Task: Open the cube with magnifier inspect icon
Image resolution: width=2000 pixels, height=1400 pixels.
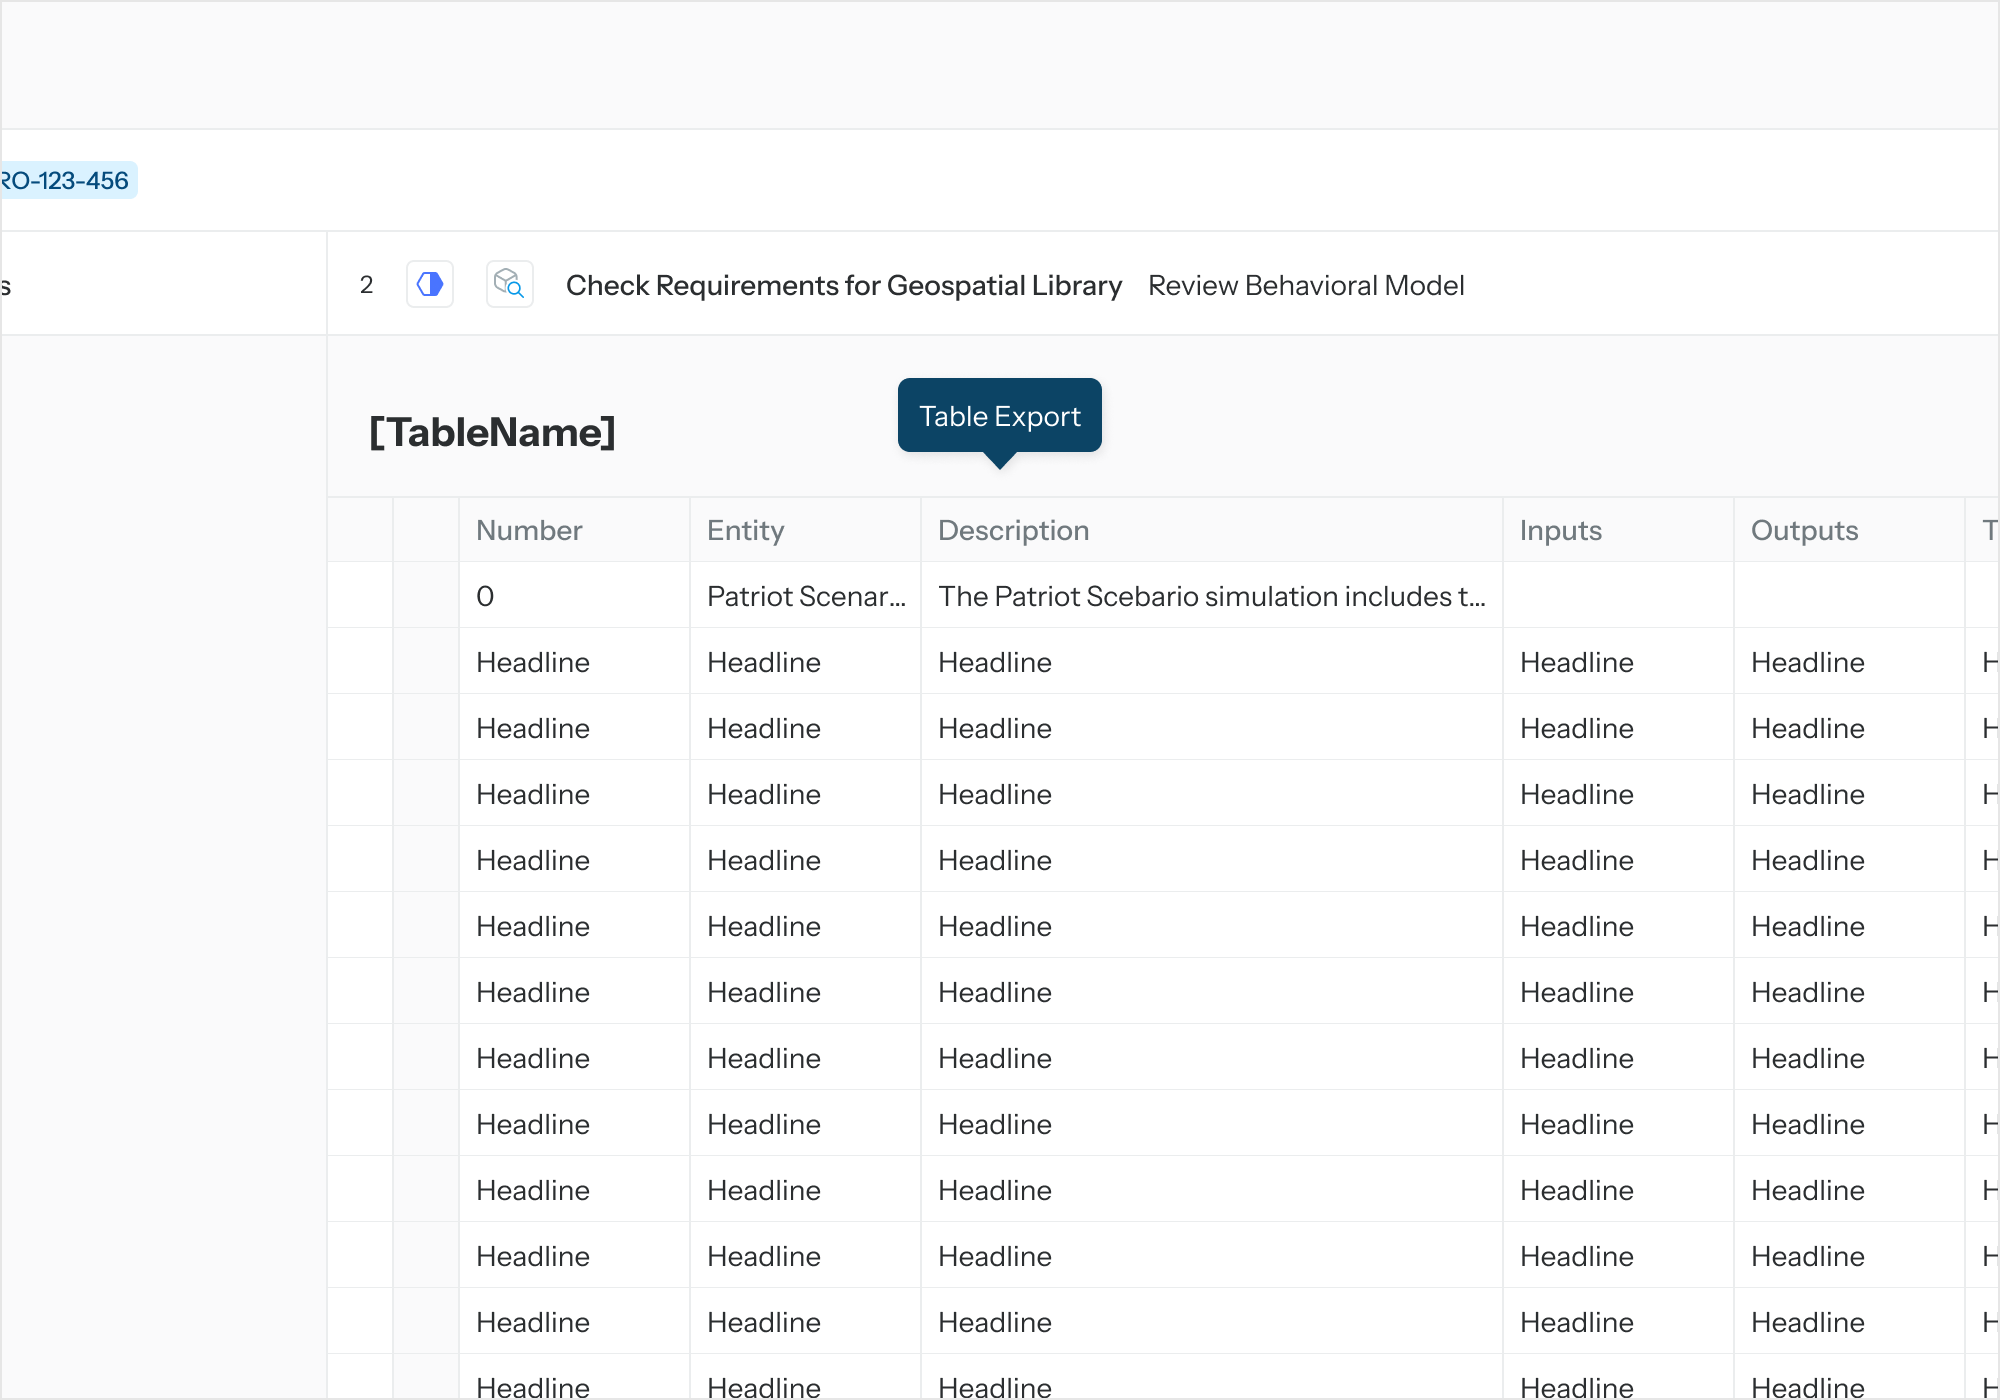Action: click(509, 285)
